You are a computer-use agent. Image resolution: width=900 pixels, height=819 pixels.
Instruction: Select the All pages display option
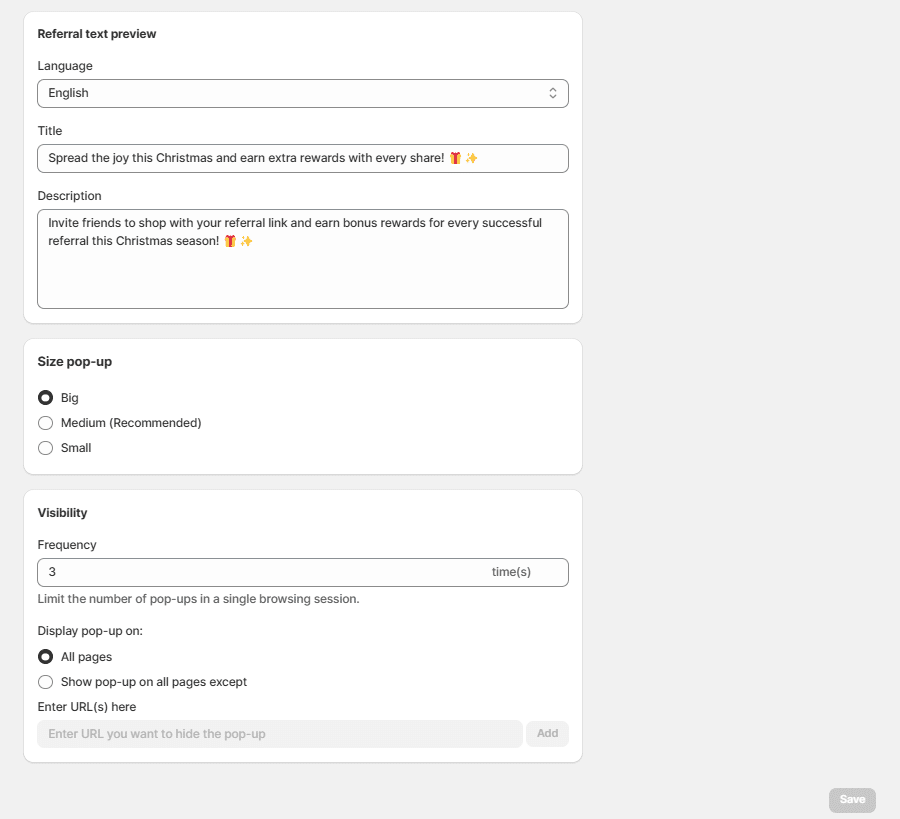pyautogui.click(x=46, y=657)
